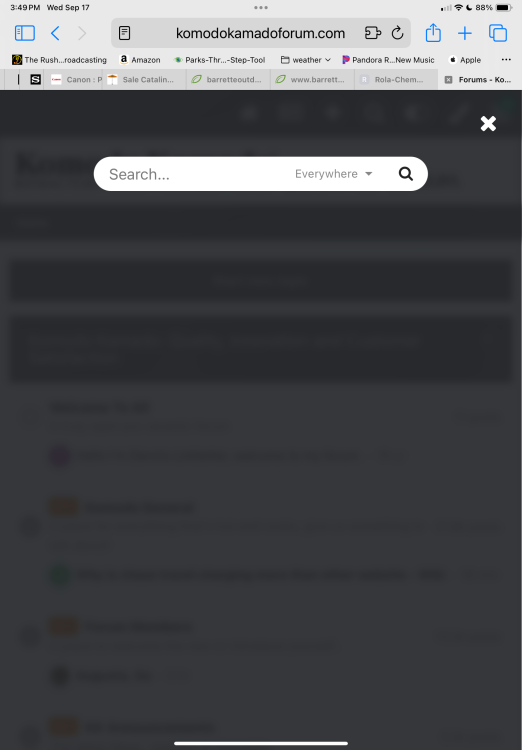Go back to the previous page

click(55, 33)
